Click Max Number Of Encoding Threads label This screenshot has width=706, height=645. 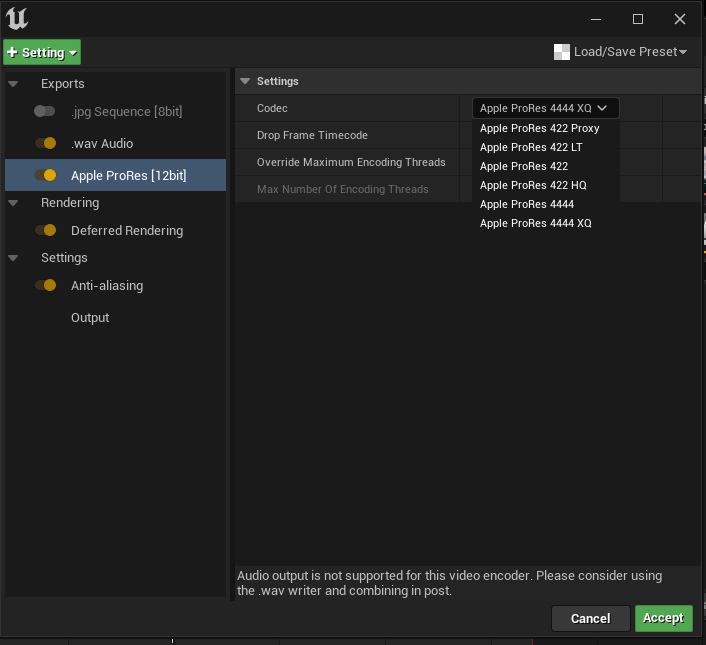coord(342,189)
